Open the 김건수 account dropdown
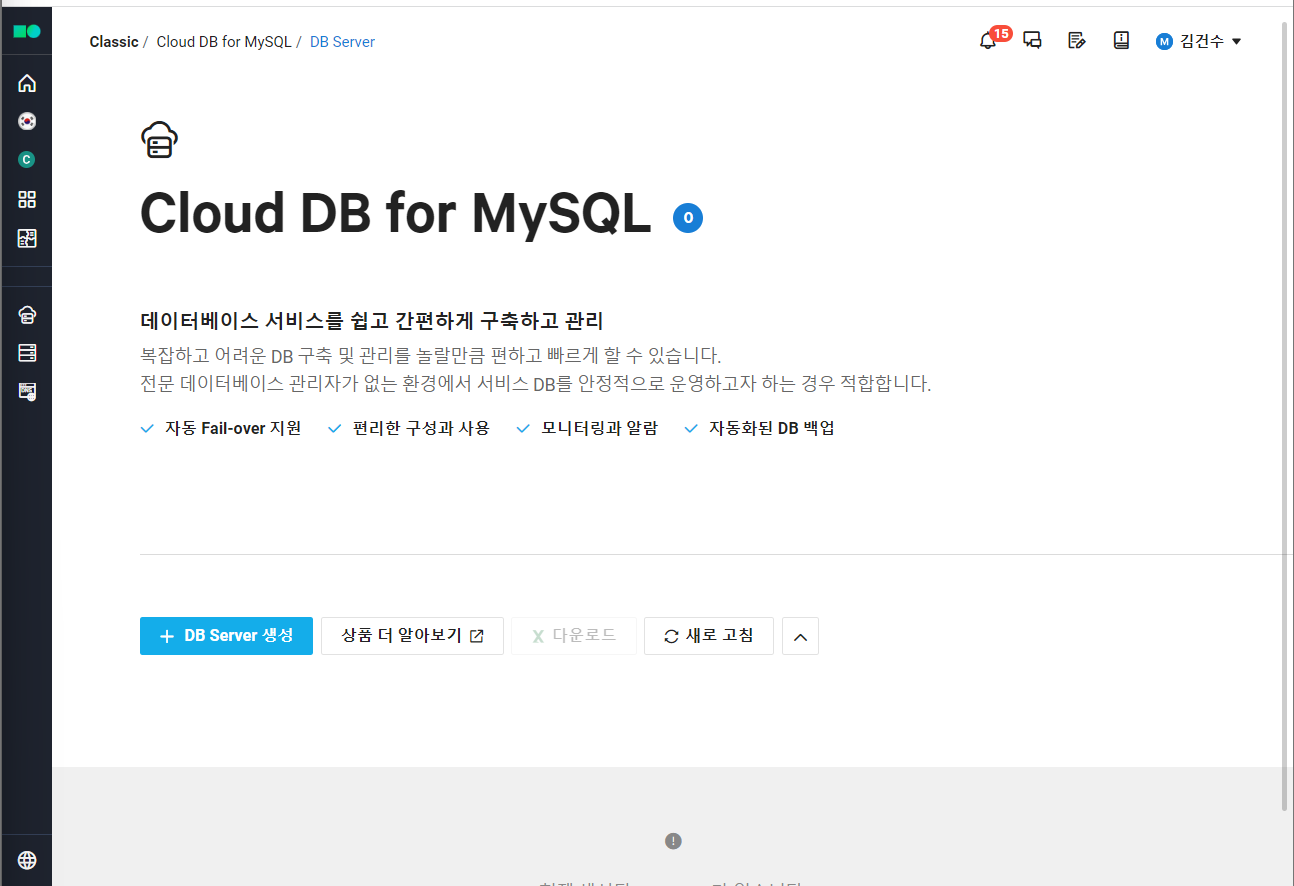1294x886 pixels. 1198,41
